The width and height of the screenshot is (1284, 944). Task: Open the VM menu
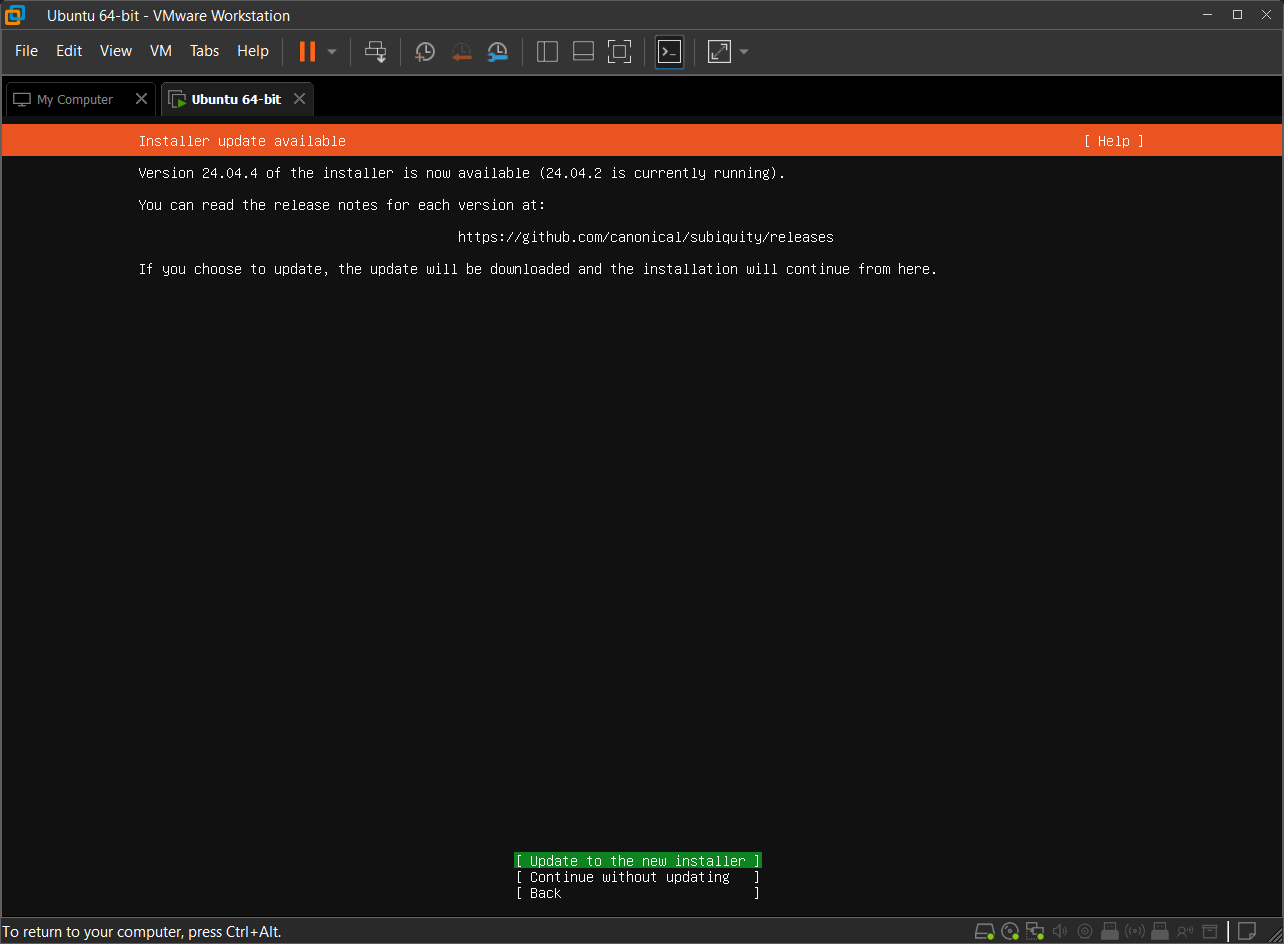160,51
